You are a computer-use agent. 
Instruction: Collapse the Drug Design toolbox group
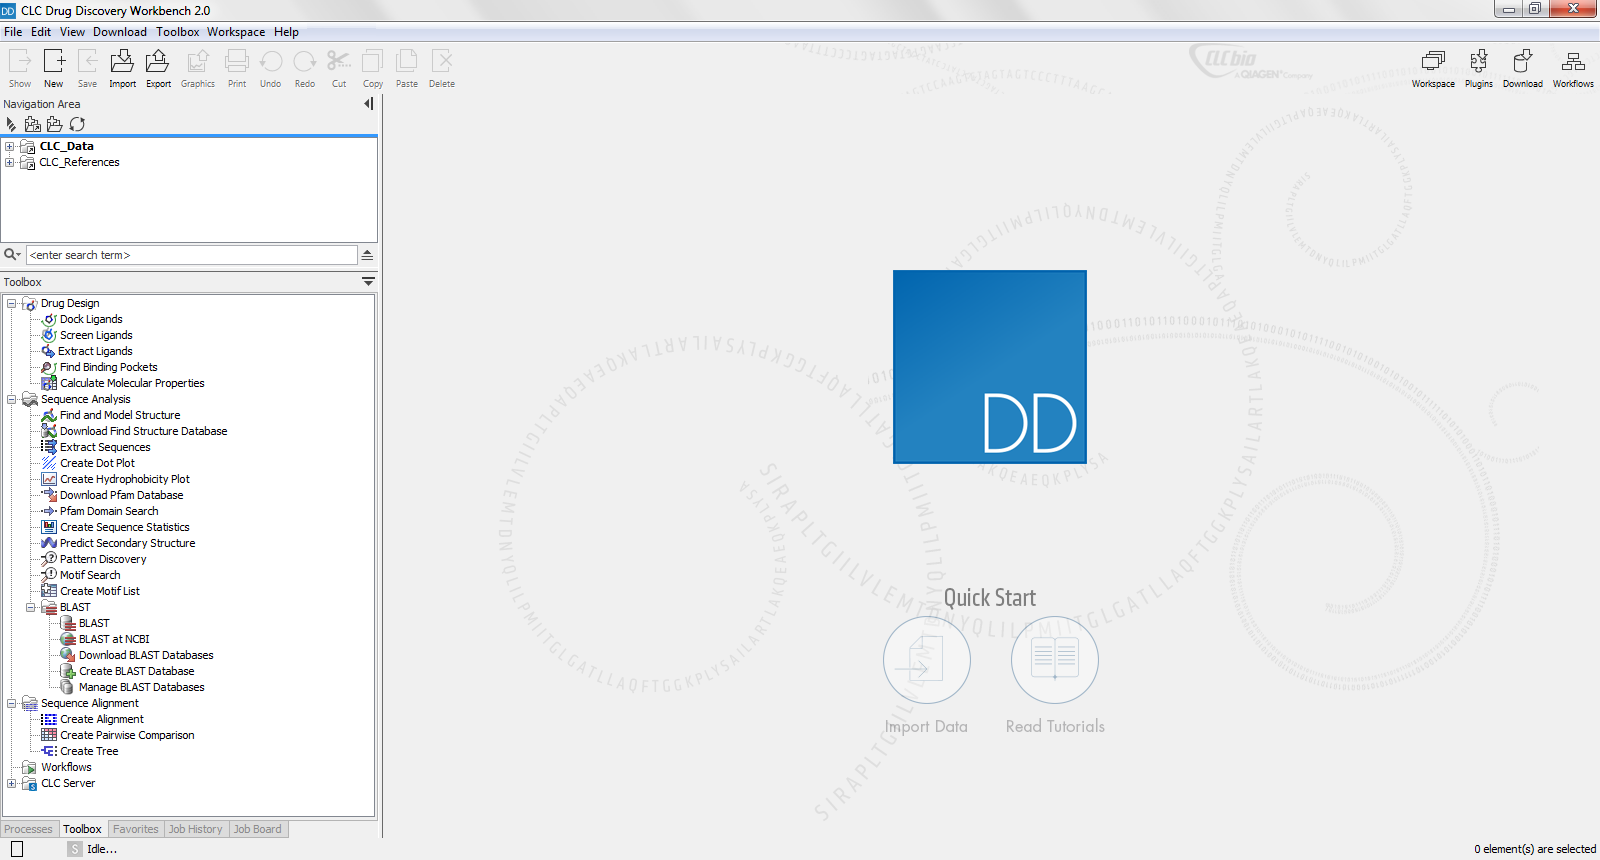(x=12, y=303)
